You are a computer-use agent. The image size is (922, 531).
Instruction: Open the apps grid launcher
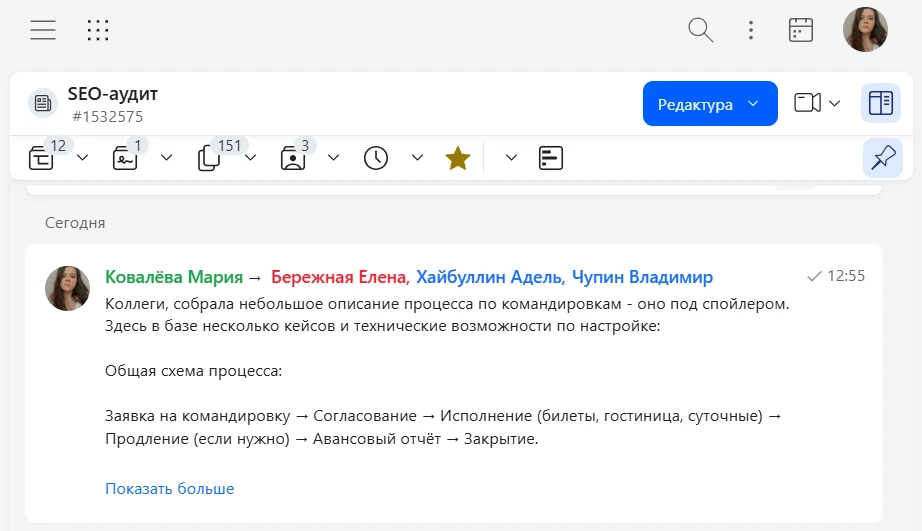pyautogui.click(x=98, y=30)
